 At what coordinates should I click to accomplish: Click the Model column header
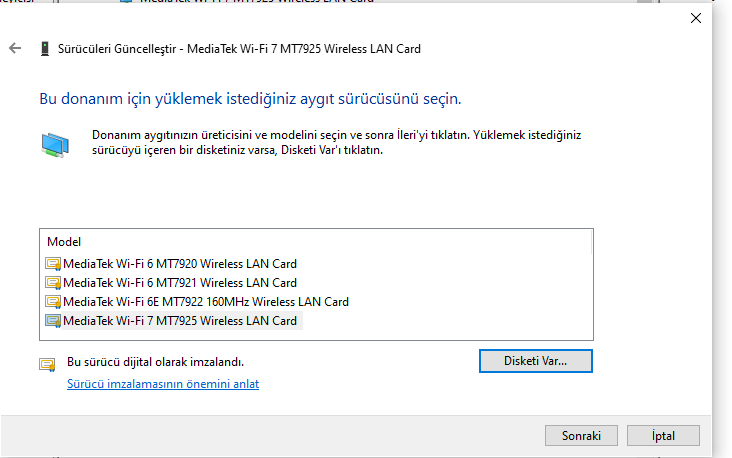[x=64, y=242]
